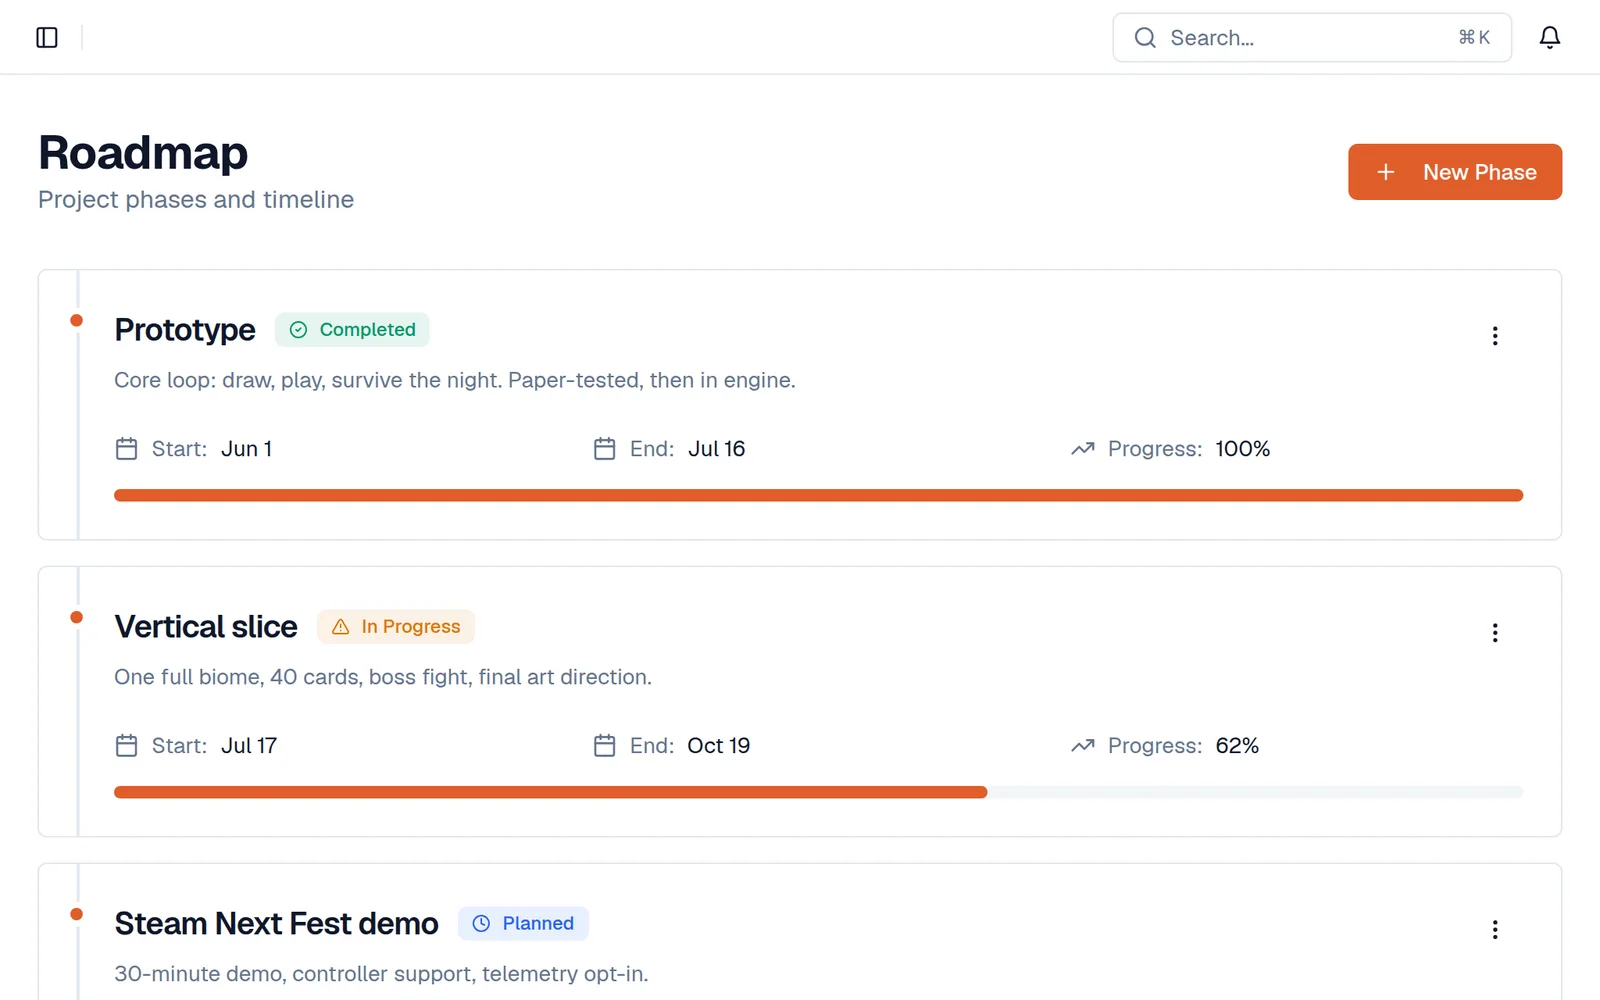Viewport: 1600px width, 1000px height.
Task: Click the 'Jul 16' end date
Action: [x=716, y=449]
